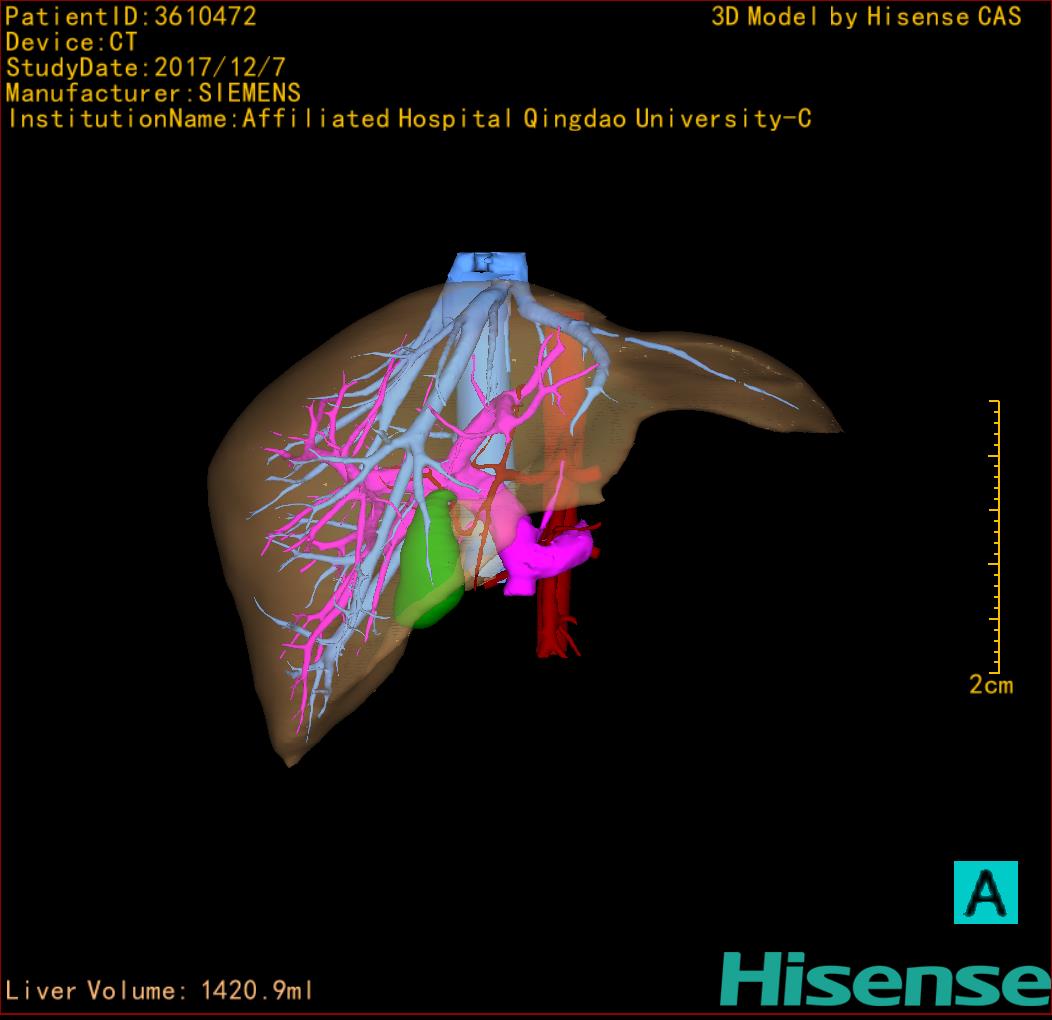Click the 'Liver Volume: 1420.9ml' readout
This screenshot has width=1052, height=1020.
click(158, 990)
